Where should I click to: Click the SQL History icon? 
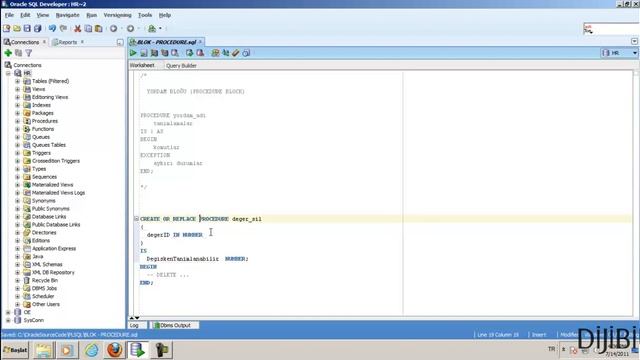pos(246,53)
